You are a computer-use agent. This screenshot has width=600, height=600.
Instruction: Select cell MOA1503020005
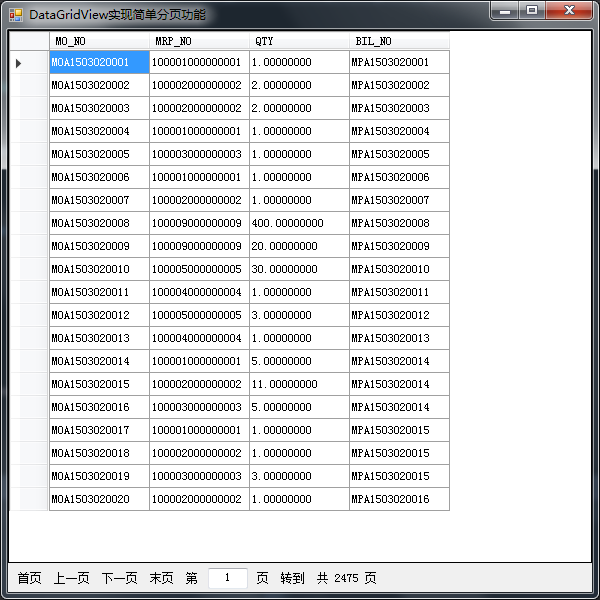tap(99, 154)
